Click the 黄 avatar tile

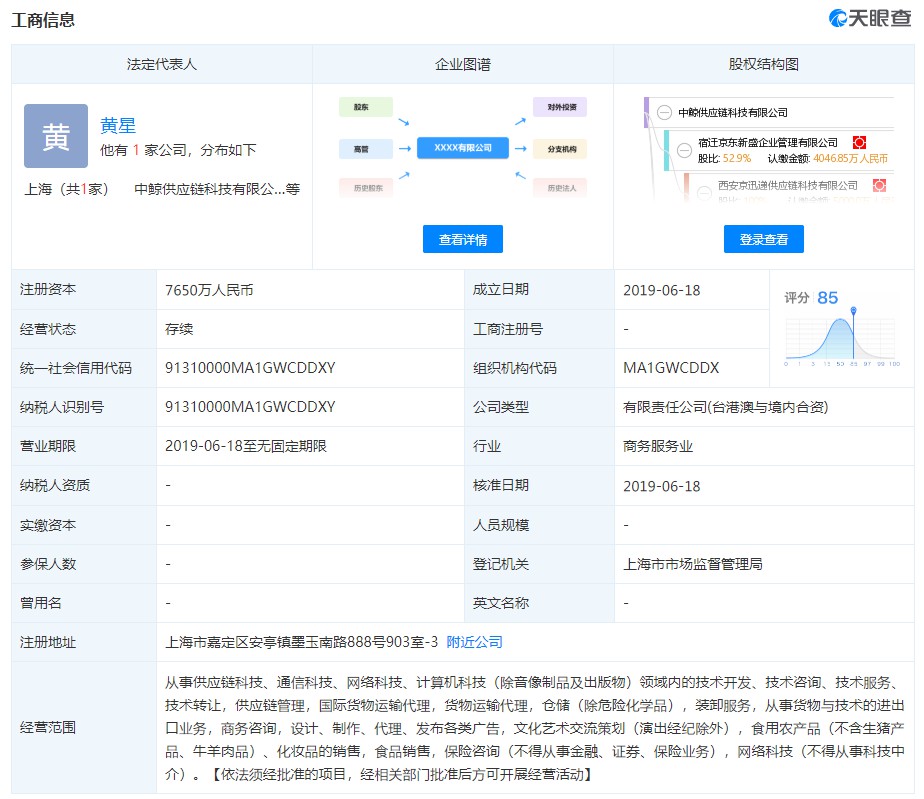point(56,136)
